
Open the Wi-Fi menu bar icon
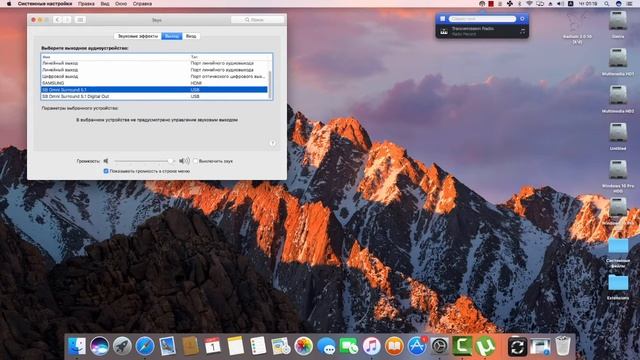pyautogui.click(x=529, y=4)
